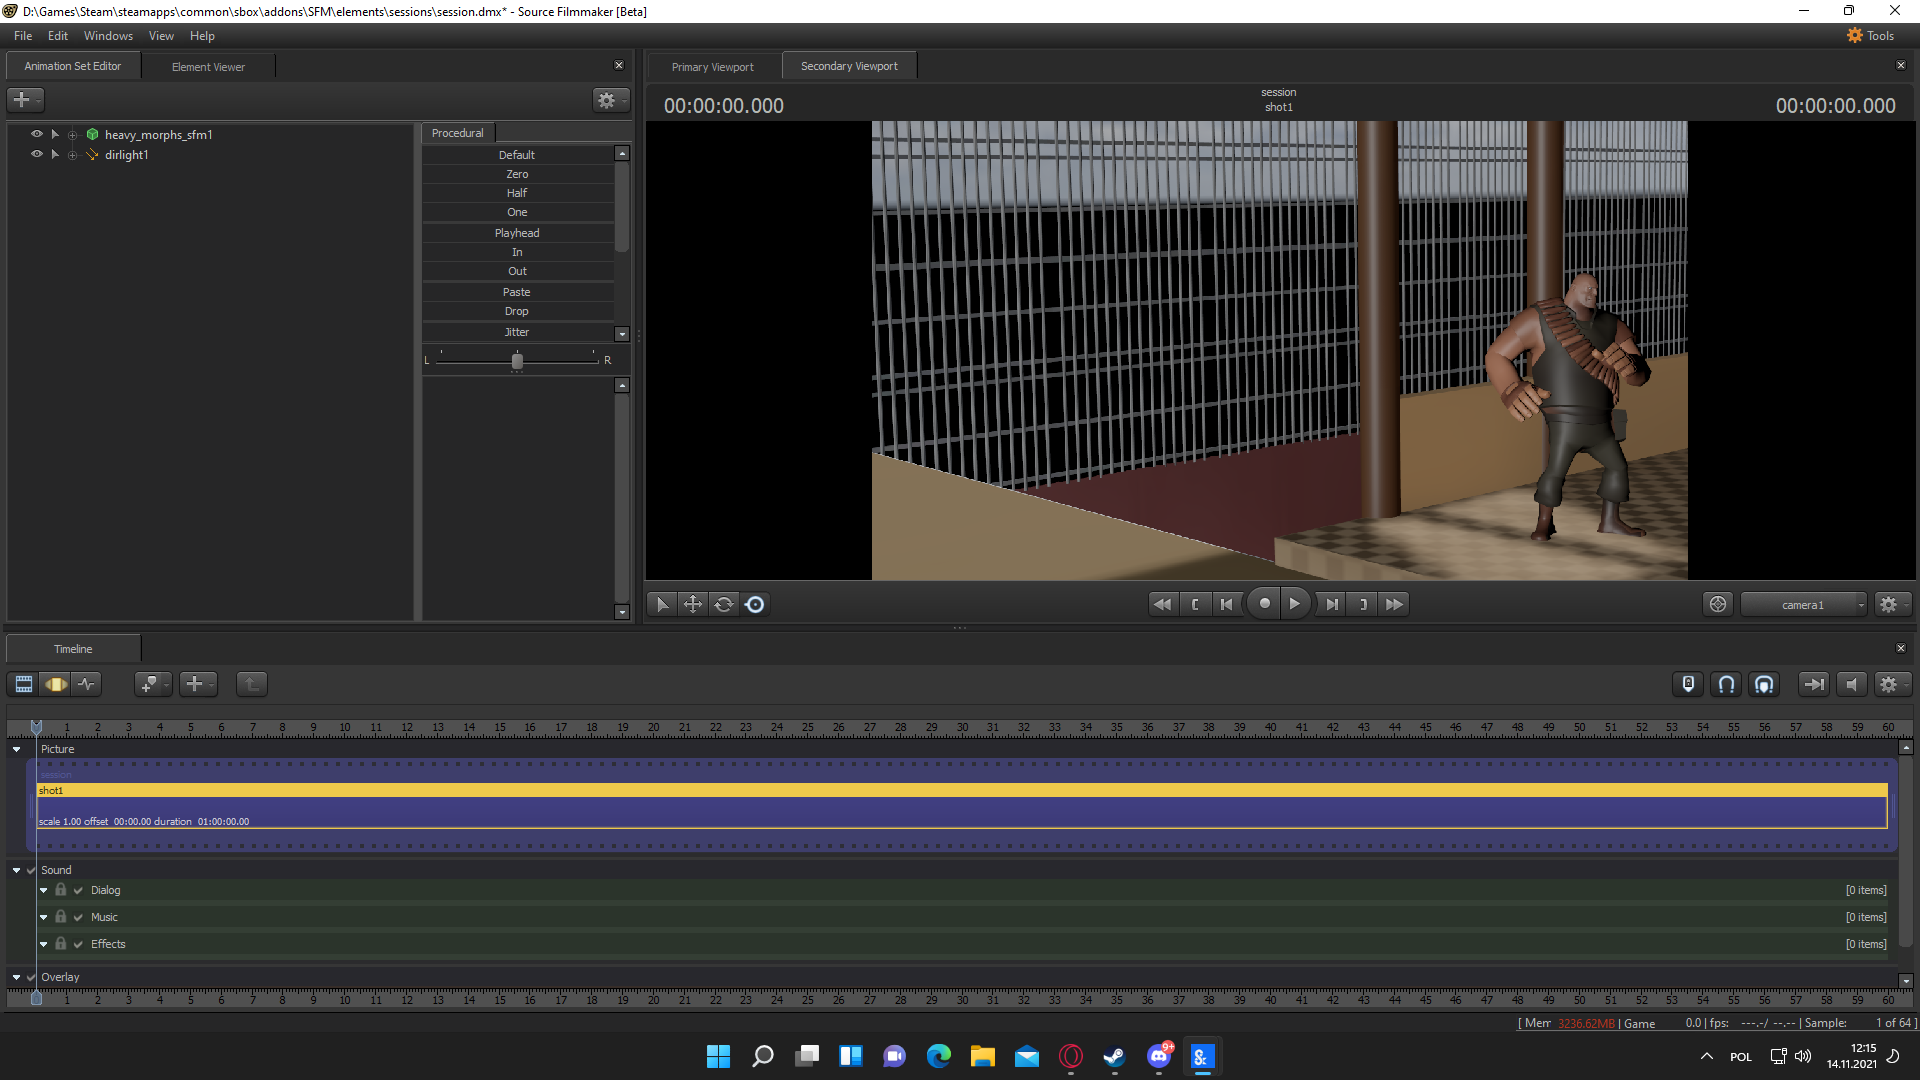Open the Graph Editor waveform icon
The image size is (1920, 1080).
(88, 684)
